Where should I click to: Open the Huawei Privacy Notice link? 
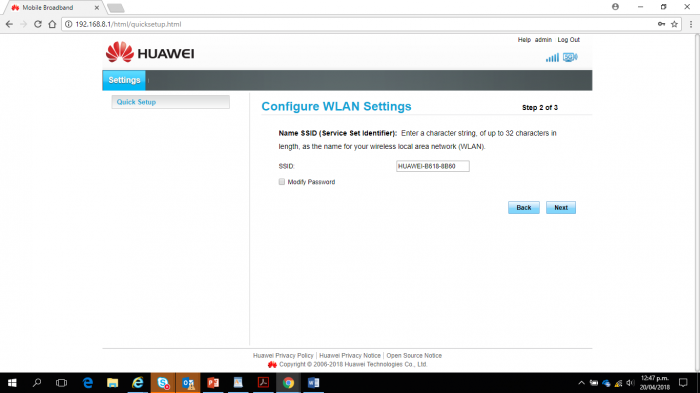[x=350, y=355]
